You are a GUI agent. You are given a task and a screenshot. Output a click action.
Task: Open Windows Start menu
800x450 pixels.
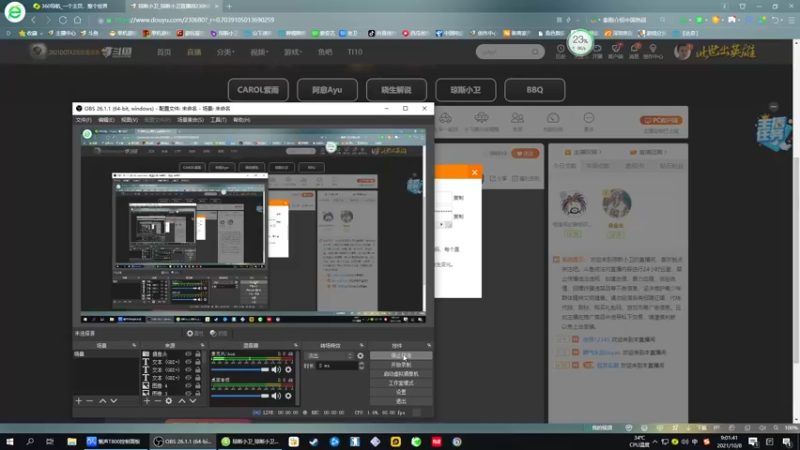(x=9, y=441)
